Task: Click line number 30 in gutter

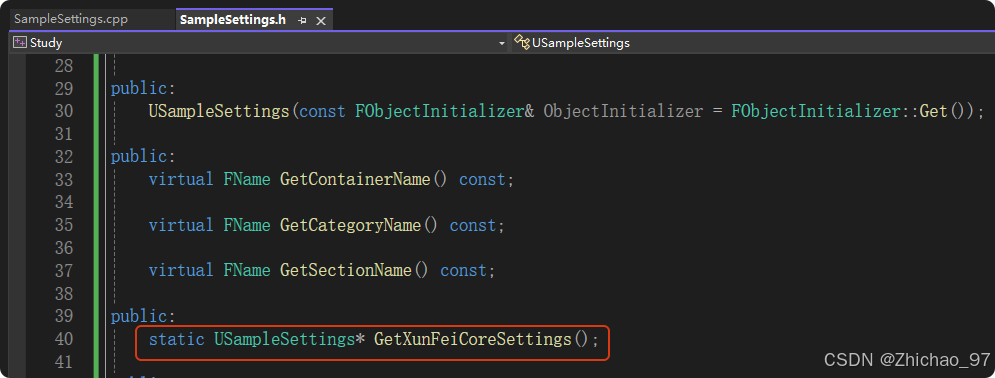Action: click(64, 111)
